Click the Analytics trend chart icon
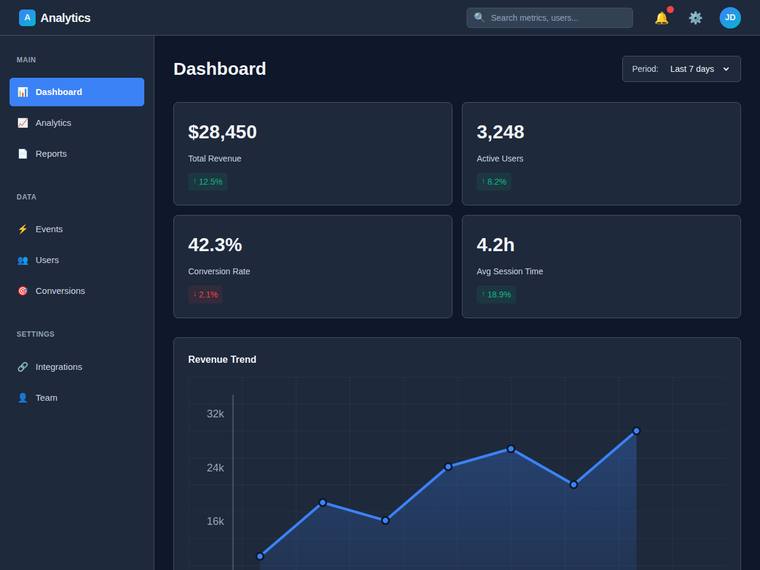Viewport: 760px width, 570px height. [23, 123]
